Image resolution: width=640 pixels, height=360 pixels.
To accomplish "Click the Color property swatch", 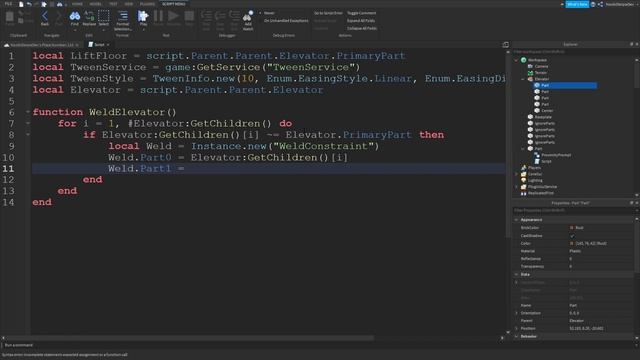I will (x=571, y=244).
